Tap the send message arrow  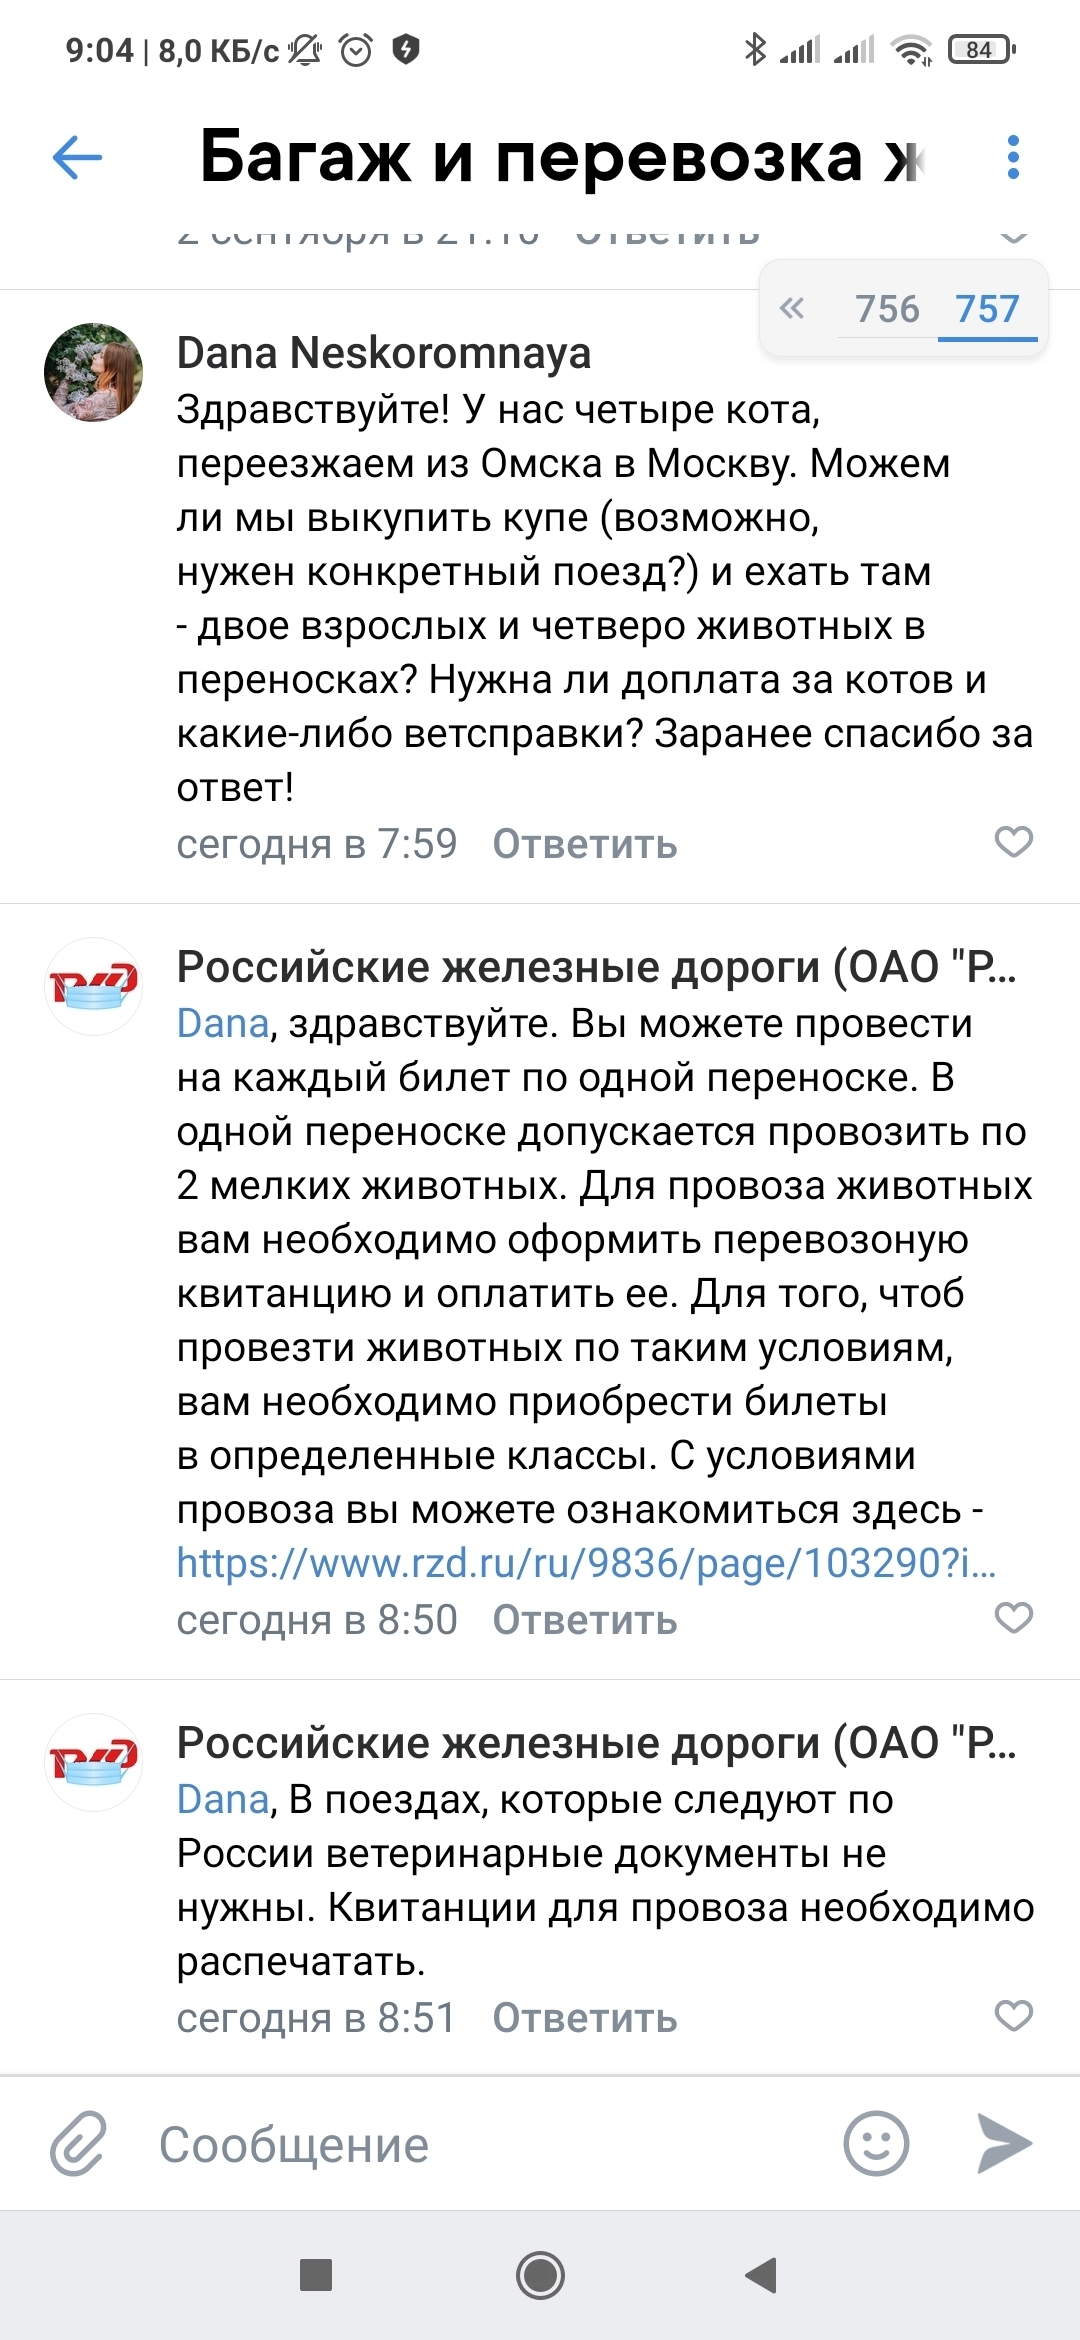point(1003,2143)
